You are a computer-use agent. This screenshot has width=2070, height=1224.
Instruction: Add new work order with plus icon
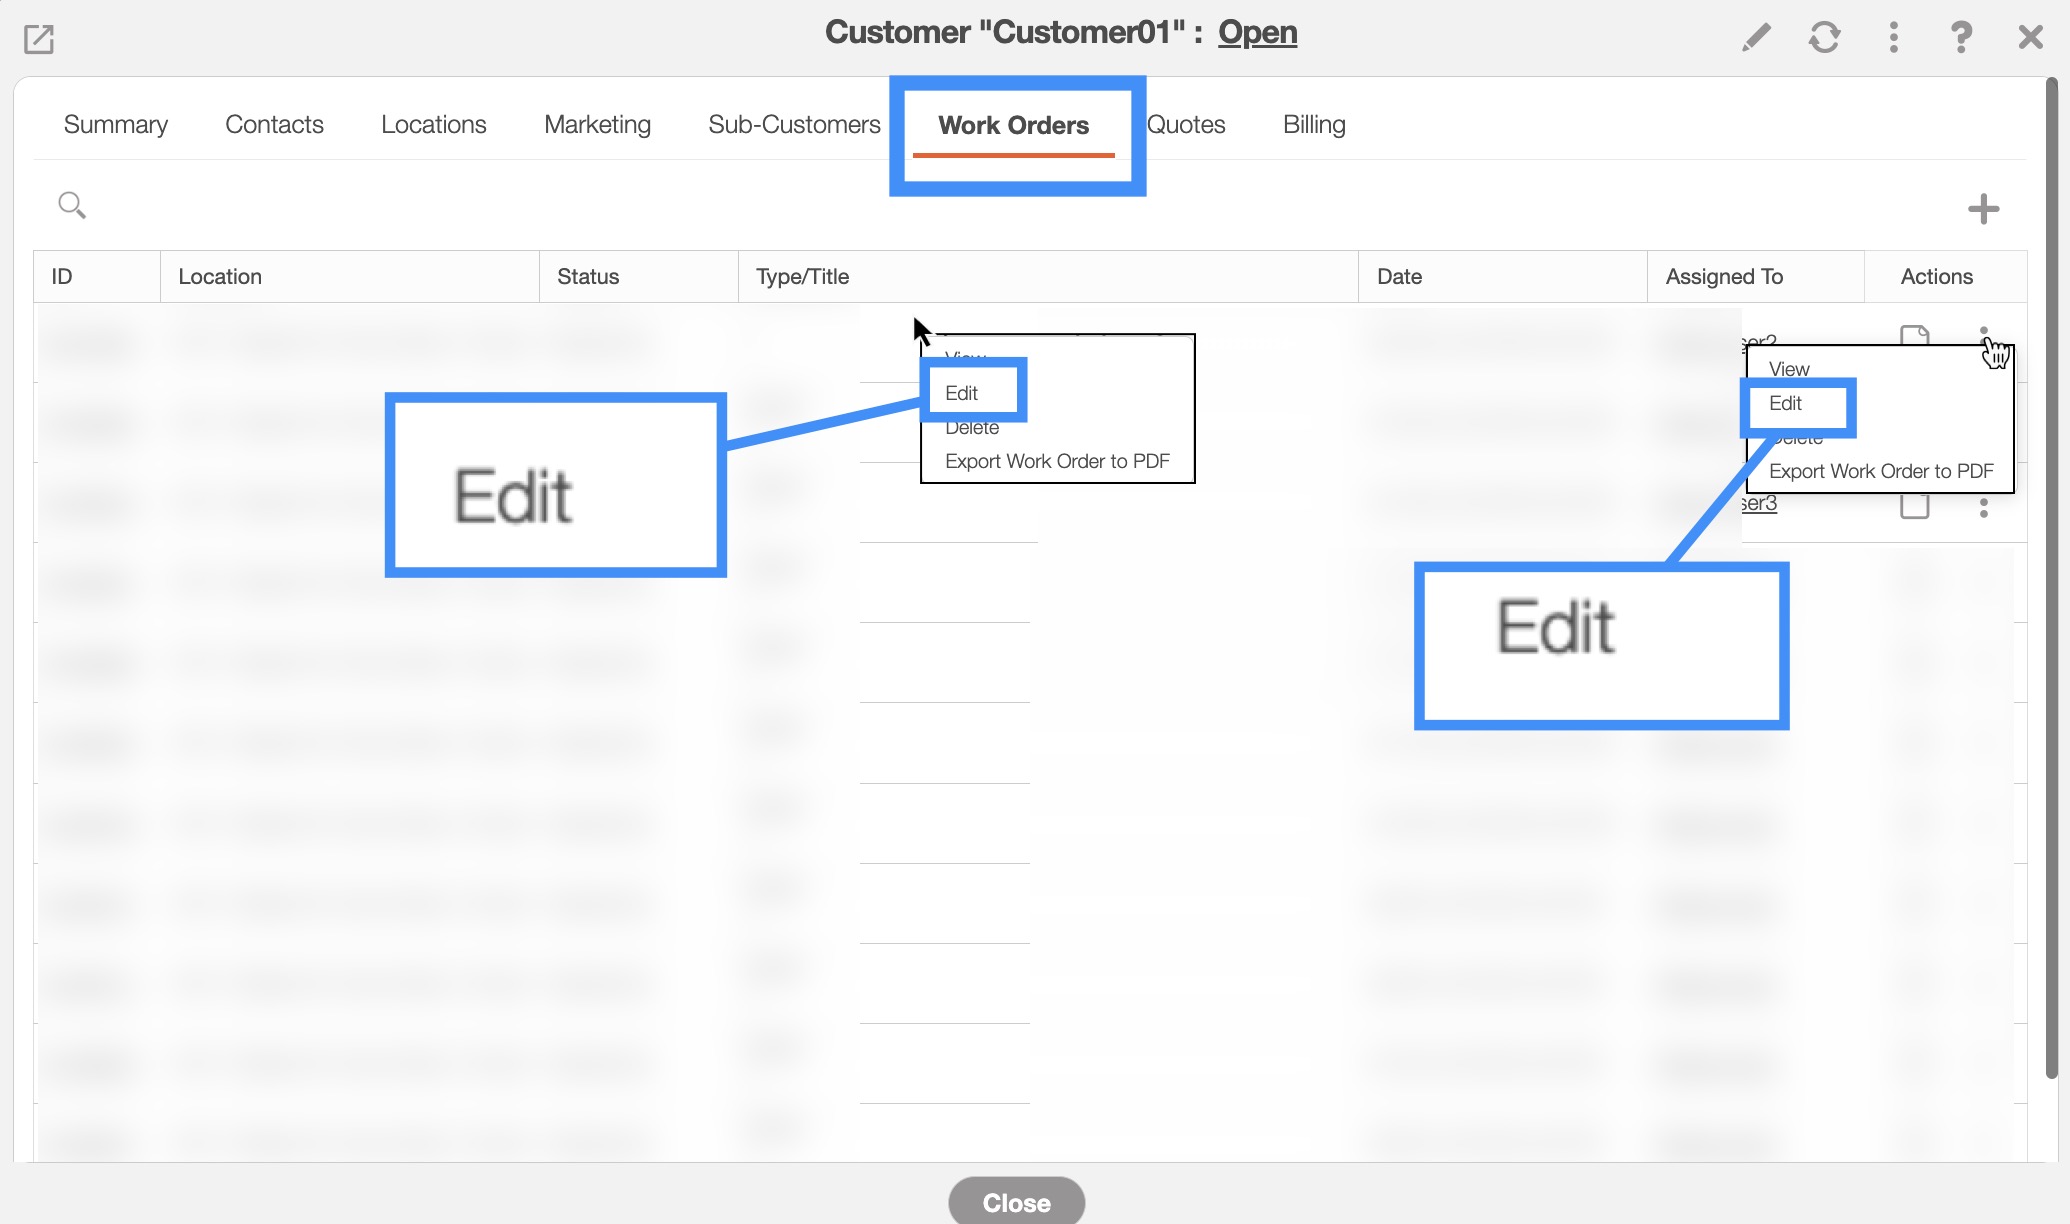point(1983,209)
